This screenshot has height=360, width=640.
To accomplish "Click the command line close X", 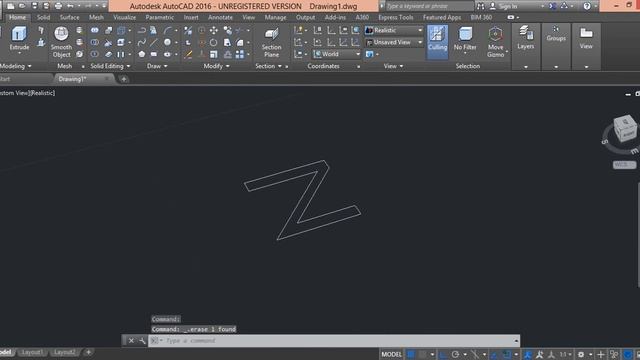I will pyautogui.click(x=131, y=340).
